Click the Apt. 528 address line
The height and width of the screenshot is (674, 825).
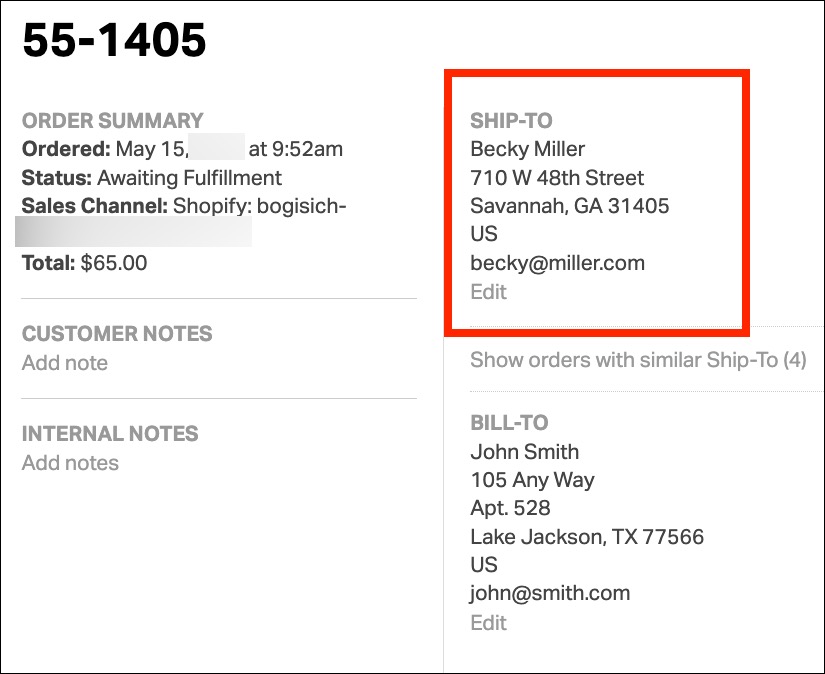510,508
